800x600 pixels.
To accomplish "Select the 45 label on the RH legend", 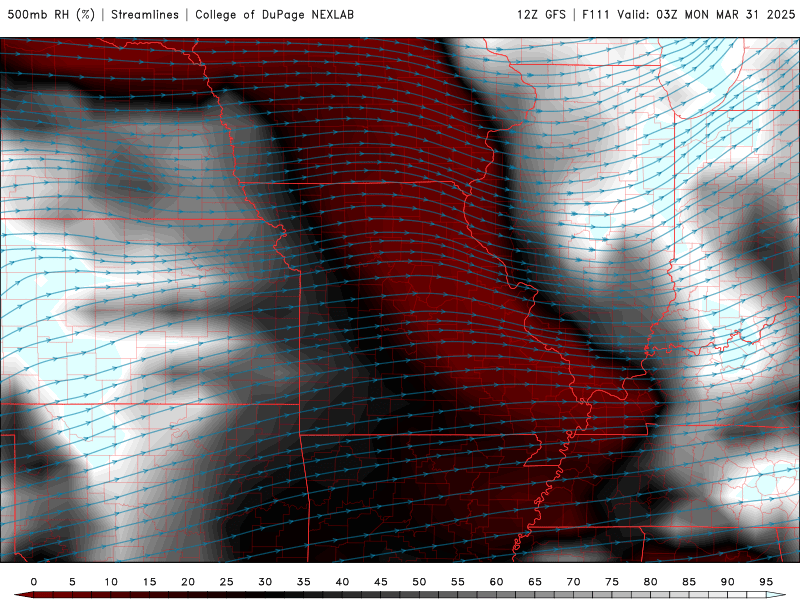I will 381,582.
